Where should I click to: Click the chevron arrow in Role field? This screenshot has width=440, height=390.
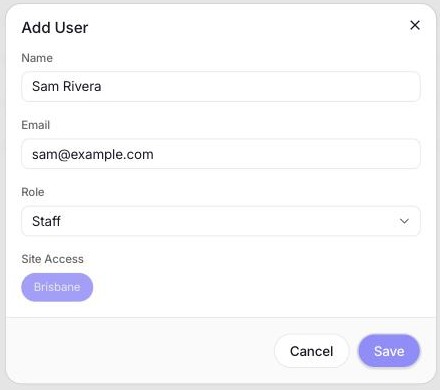[x=404, y=221]
